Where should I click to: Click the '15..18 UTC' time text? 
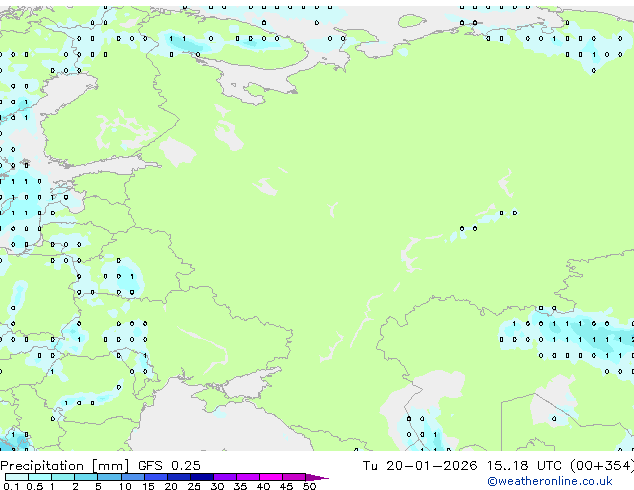[x=524, y=466]
